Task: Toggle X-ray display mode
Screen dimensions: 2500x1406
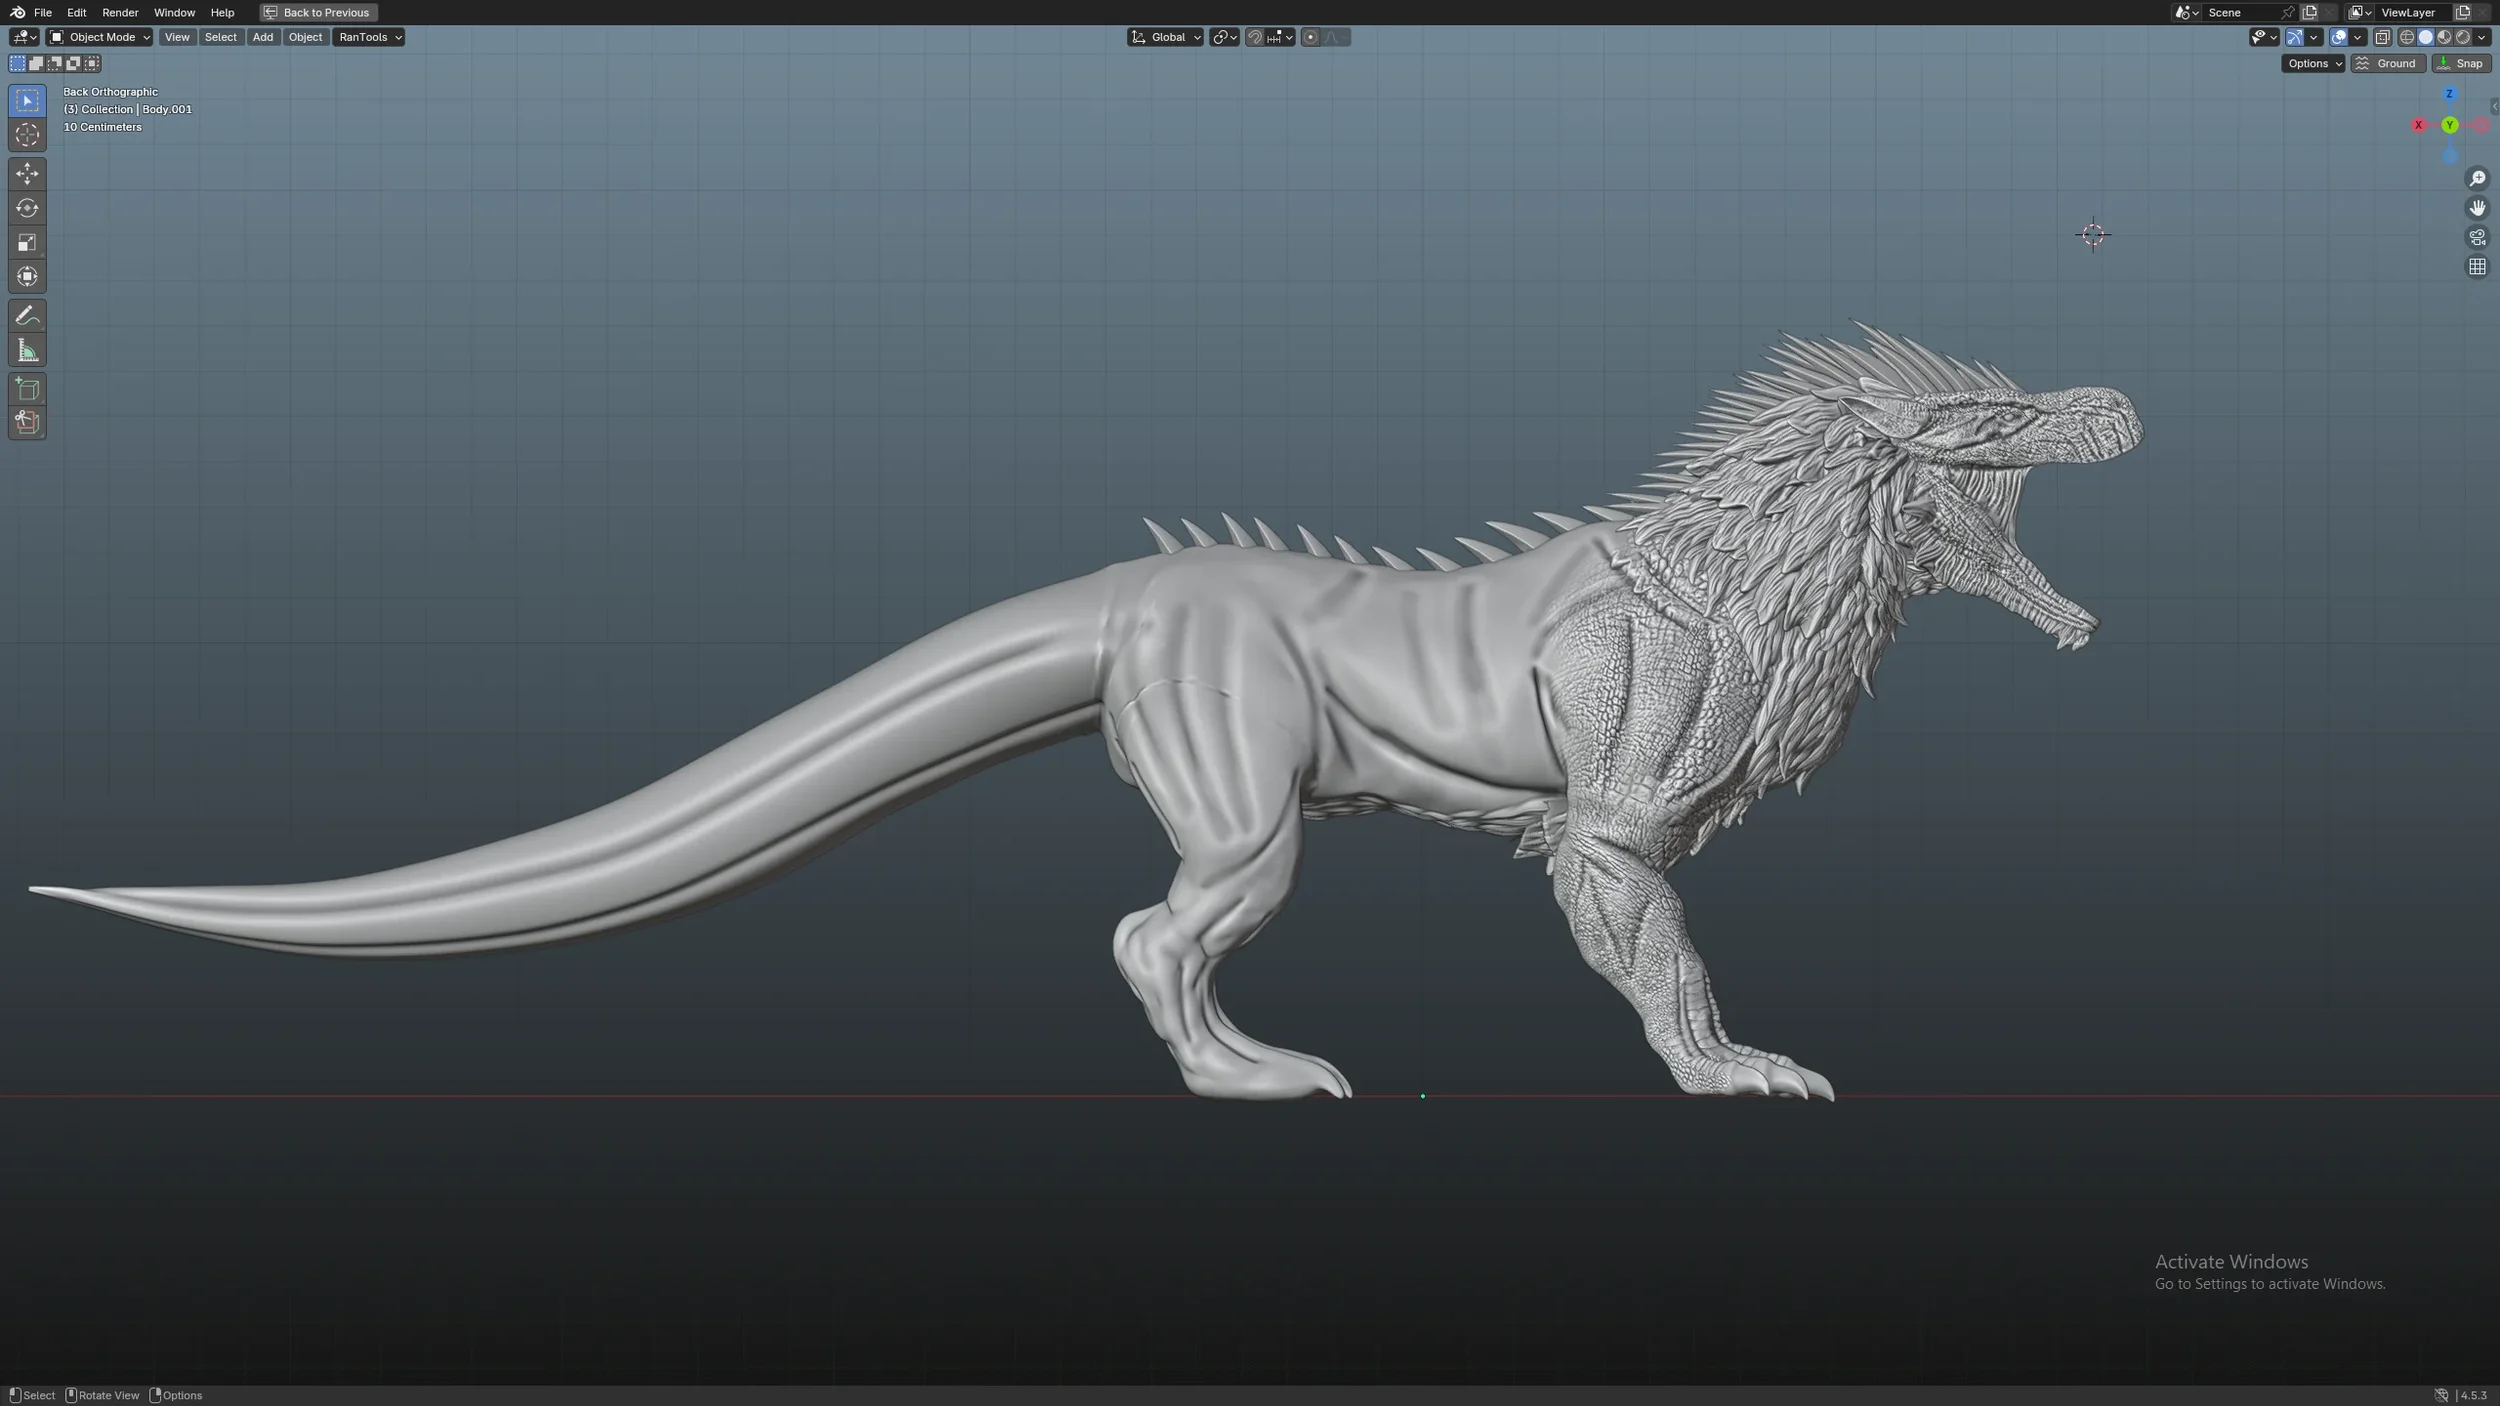Action: tap(2382, 37)
